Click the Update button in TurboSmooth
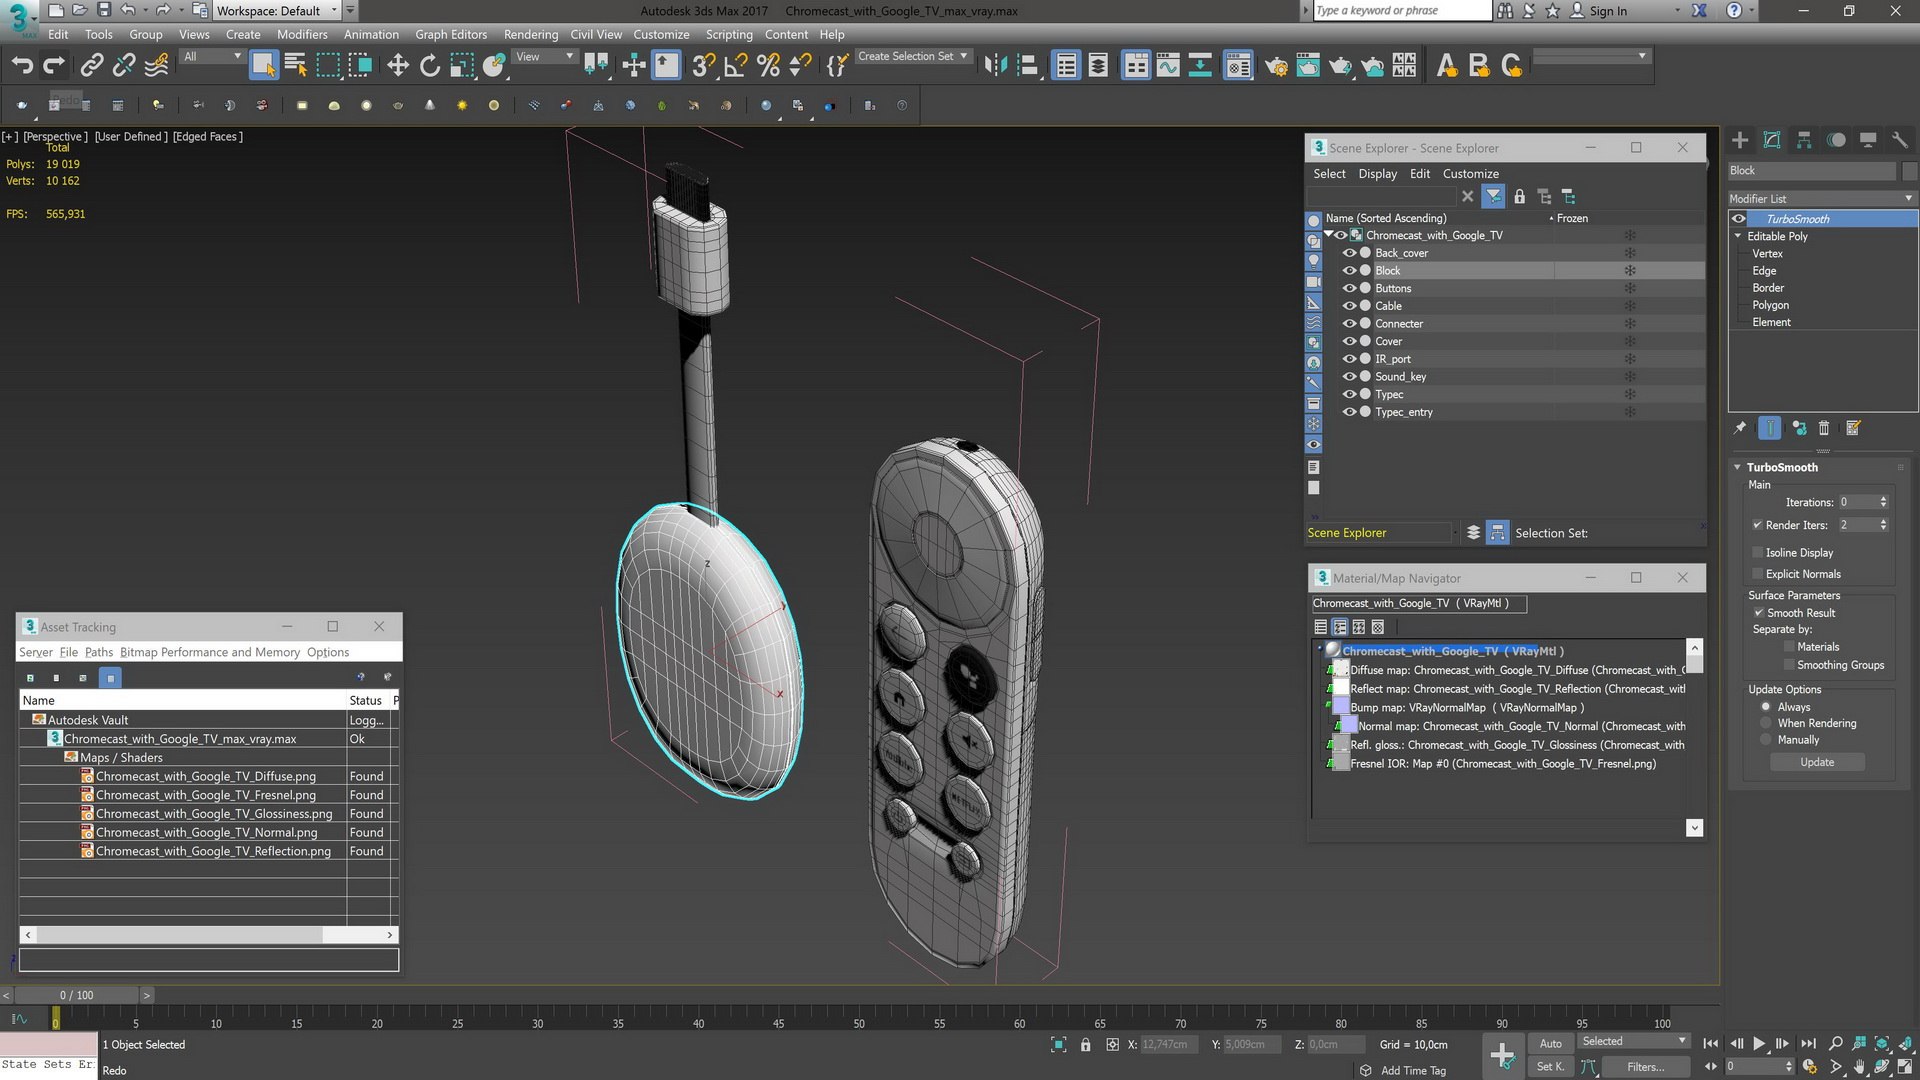 click(x=1817, y=762)
